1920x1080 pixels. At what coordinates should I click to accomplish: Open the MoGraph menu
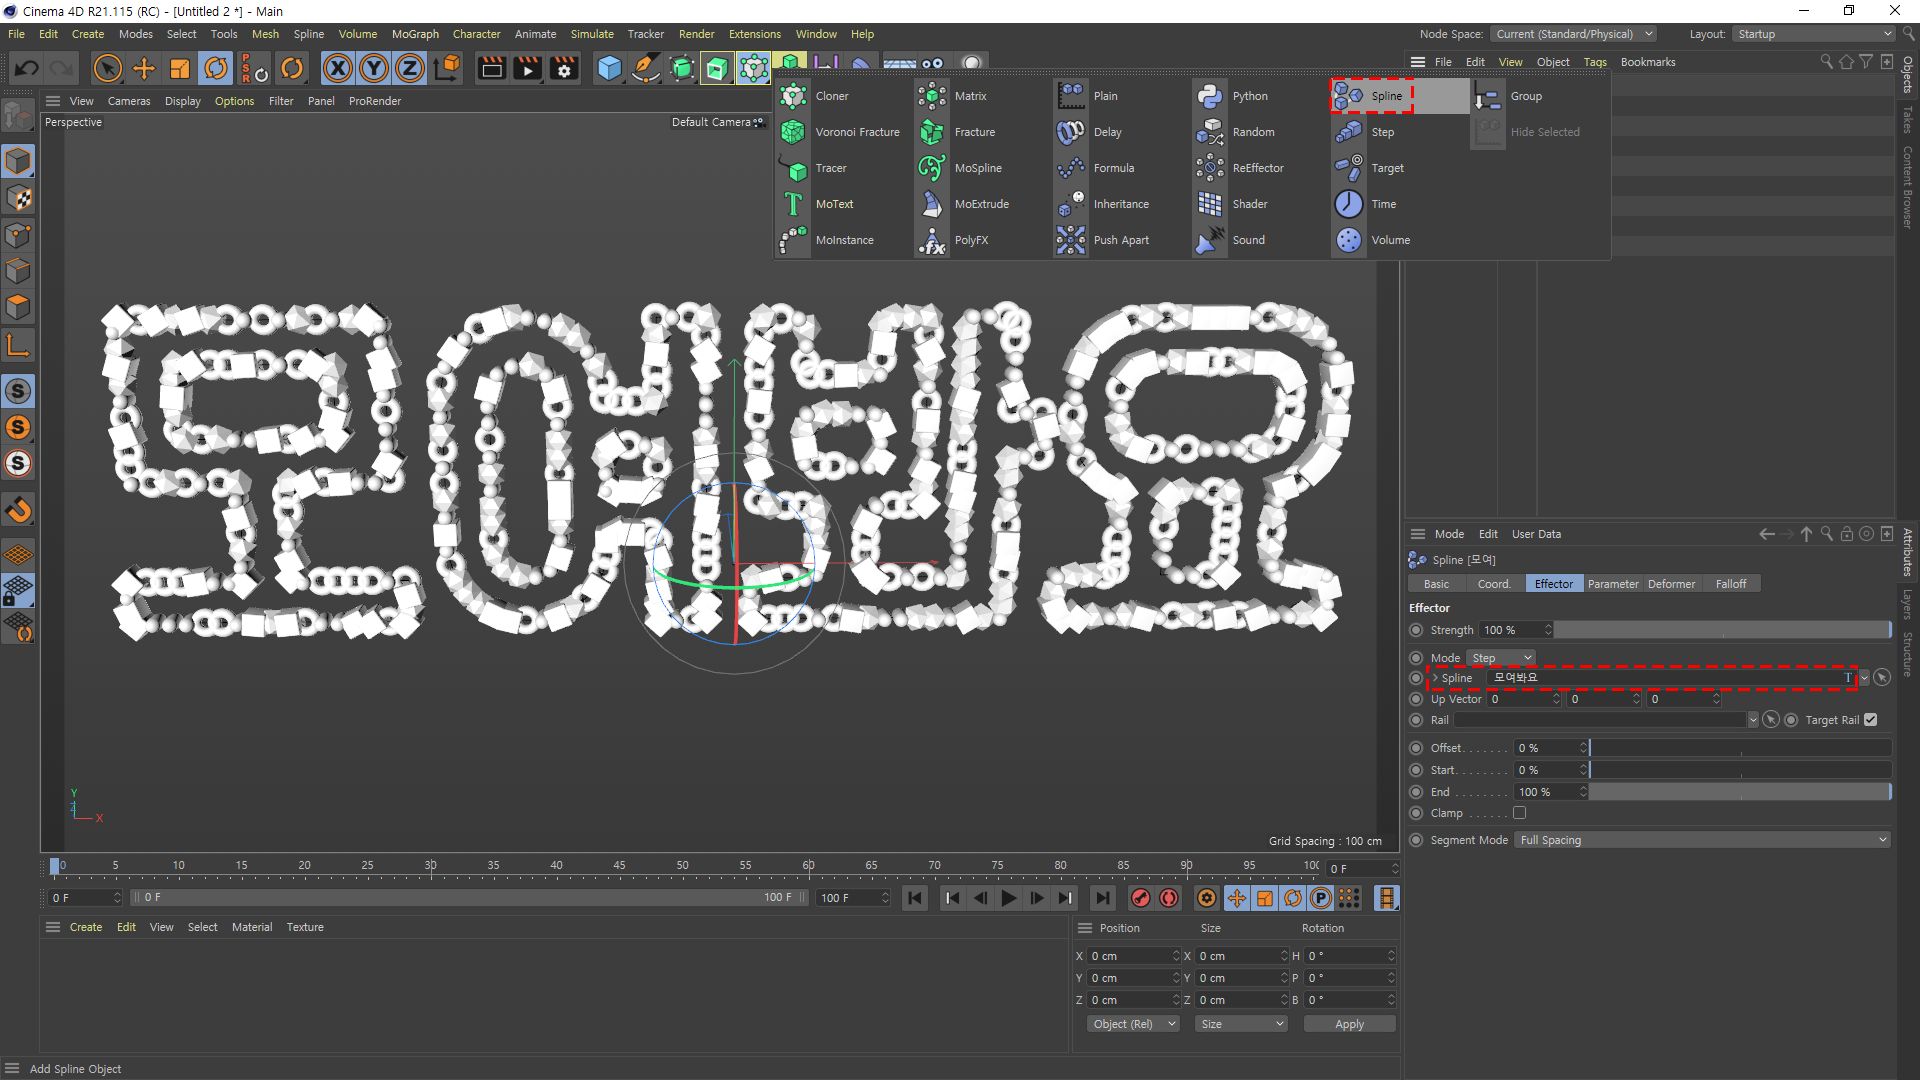tap(415, 34)
